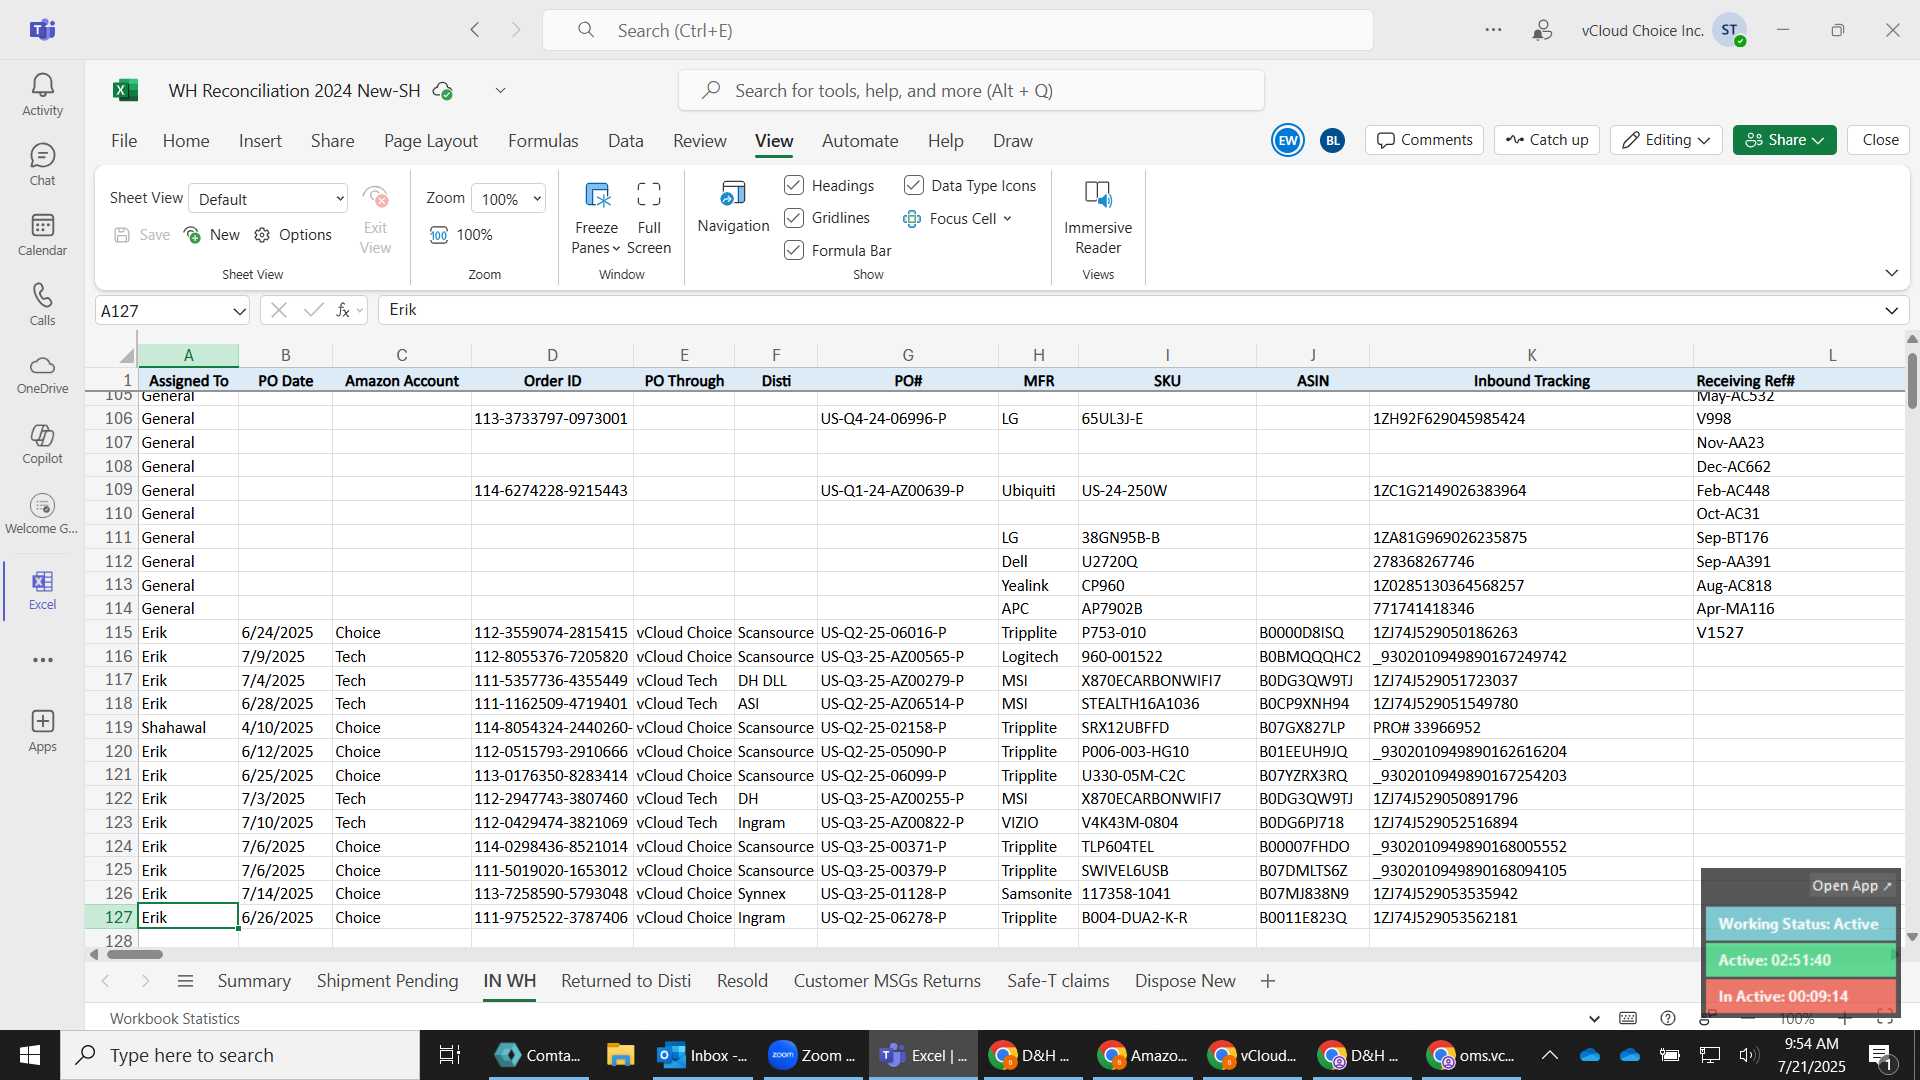Click the Catch up button
Image resolution: width=1920 pixels, height=1080 pixels.
click(1547, 140)
